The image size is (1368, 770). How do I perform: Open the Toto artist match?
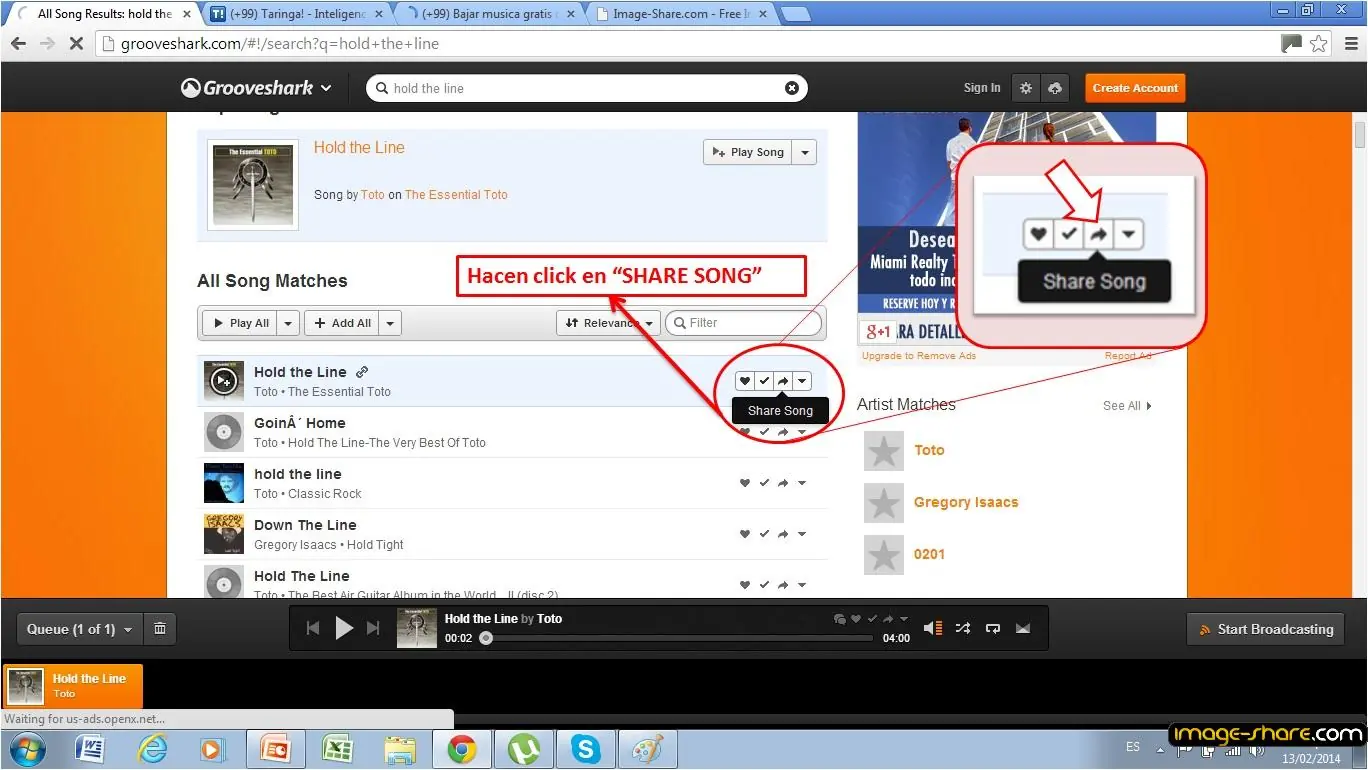929,450
